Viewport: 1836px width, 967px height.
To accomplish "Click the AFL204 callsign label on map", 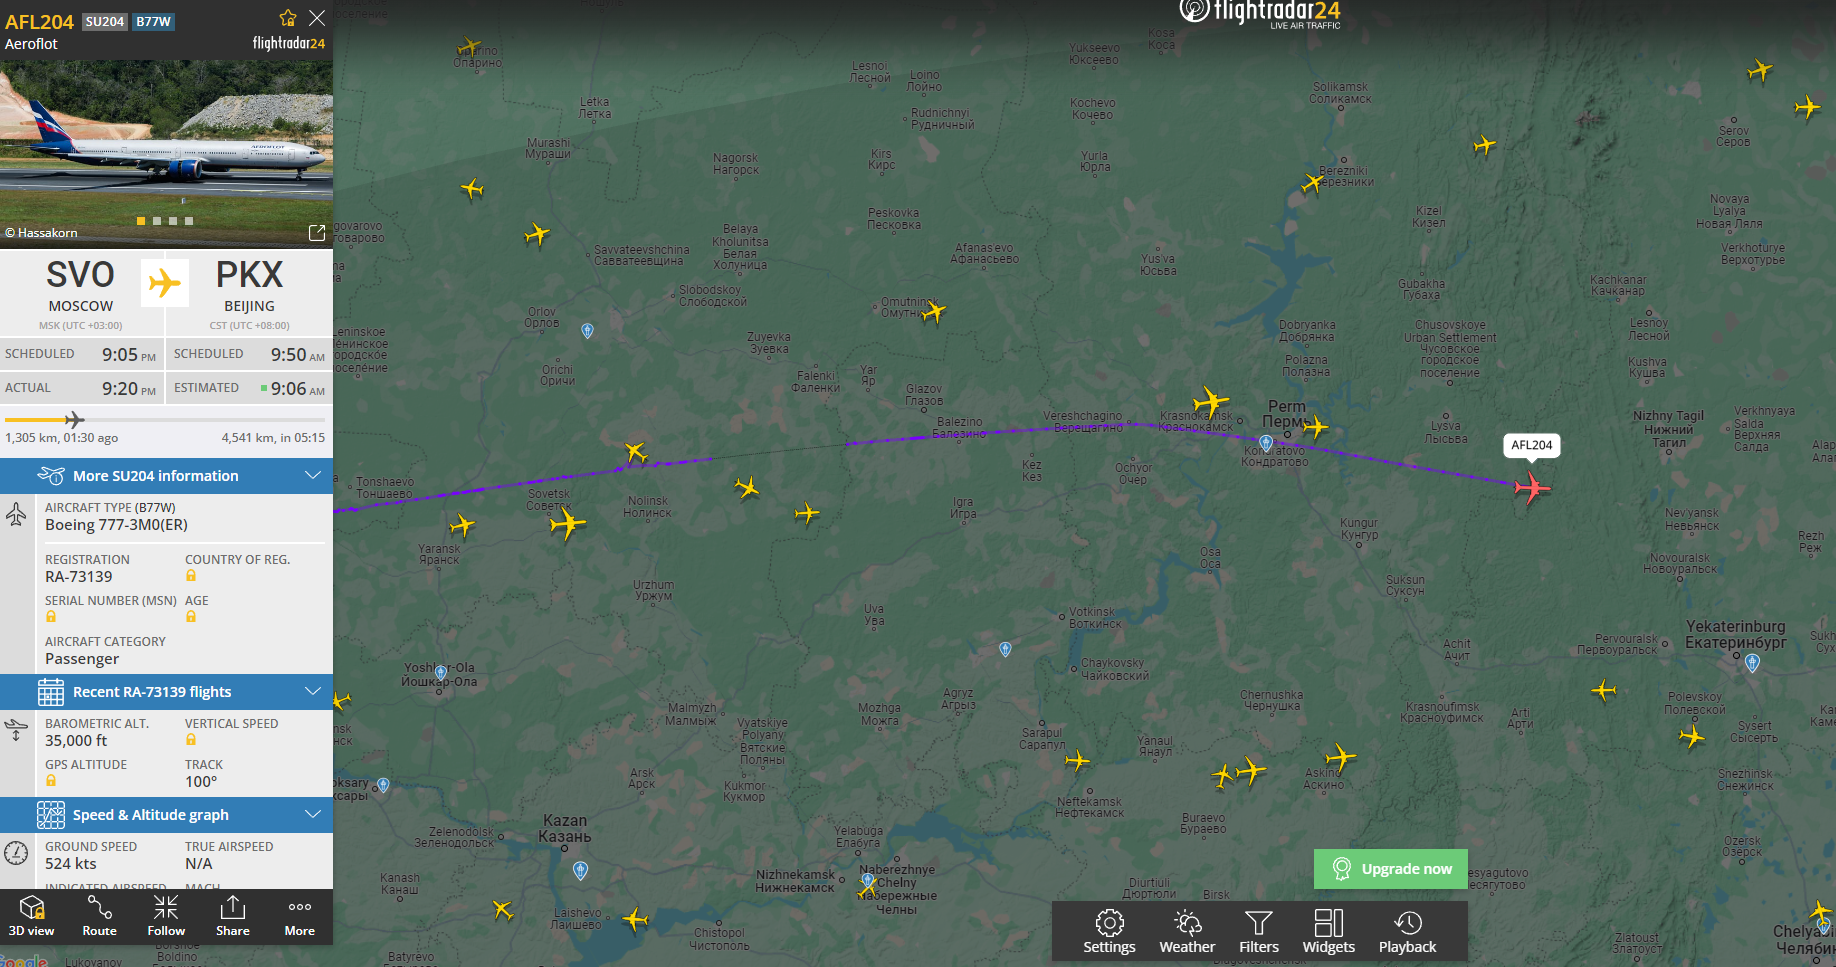I will (1532, 445).
